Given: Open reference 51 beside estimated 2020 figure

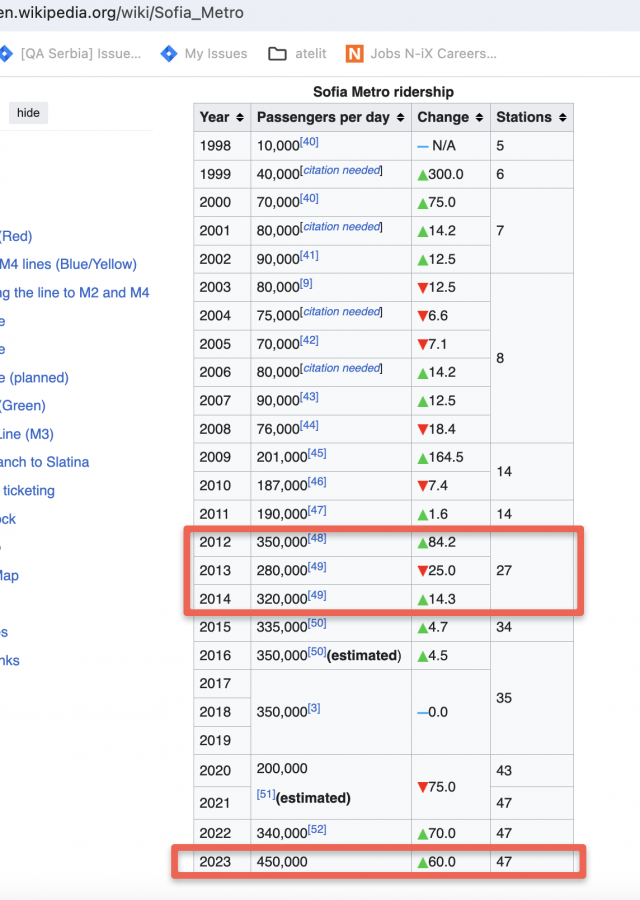Looking at the screenshot, I should click(265, 795).
